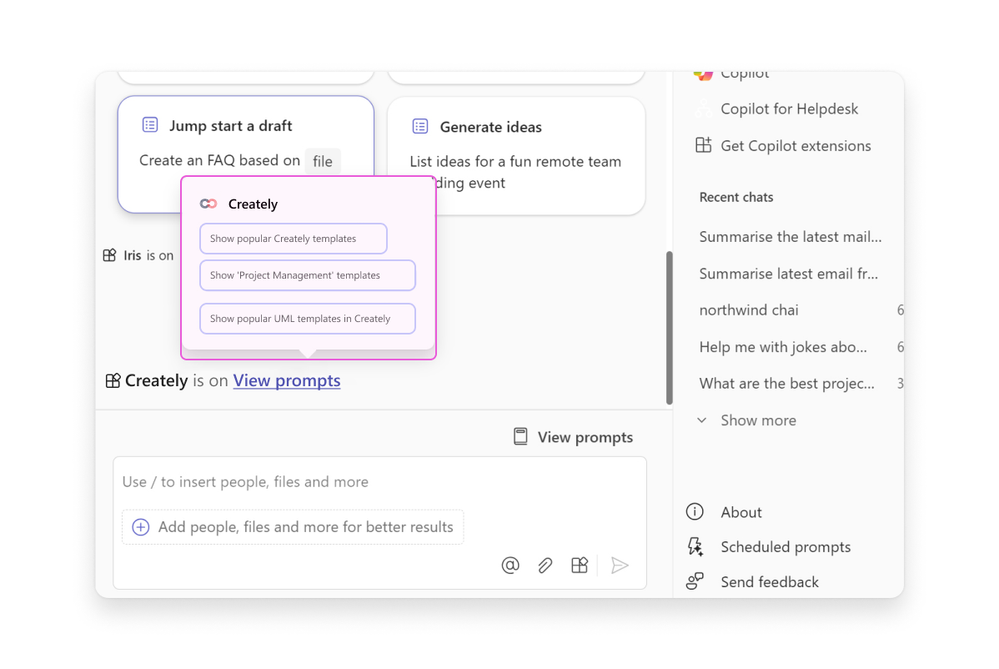
Task: Select 'Show popular UML templates in Creately'
Action: [x=308, y=319]
